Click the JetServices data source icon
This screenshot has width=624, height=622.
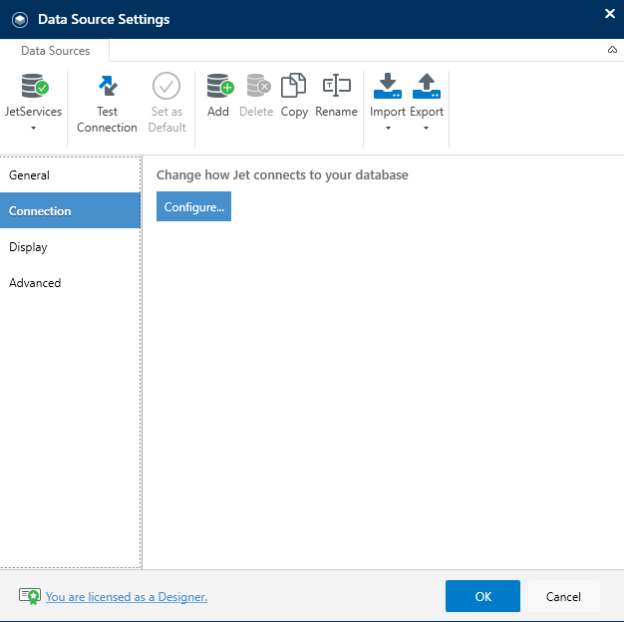(35, 86)
